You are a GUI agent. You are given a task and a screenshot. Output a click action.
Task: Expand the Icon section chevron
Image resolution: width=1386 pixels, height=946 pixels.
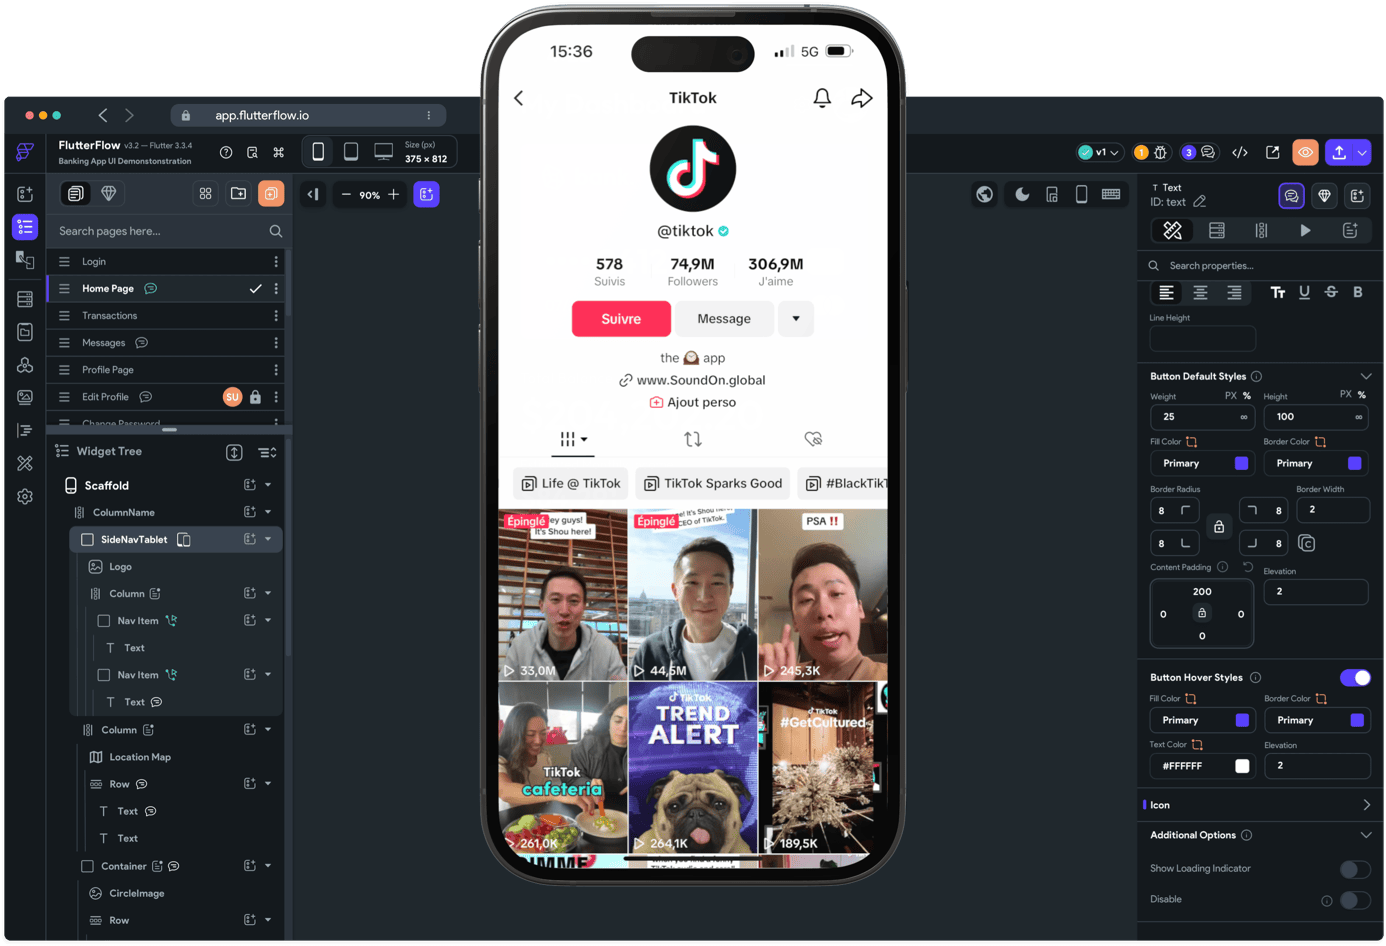1366,805
